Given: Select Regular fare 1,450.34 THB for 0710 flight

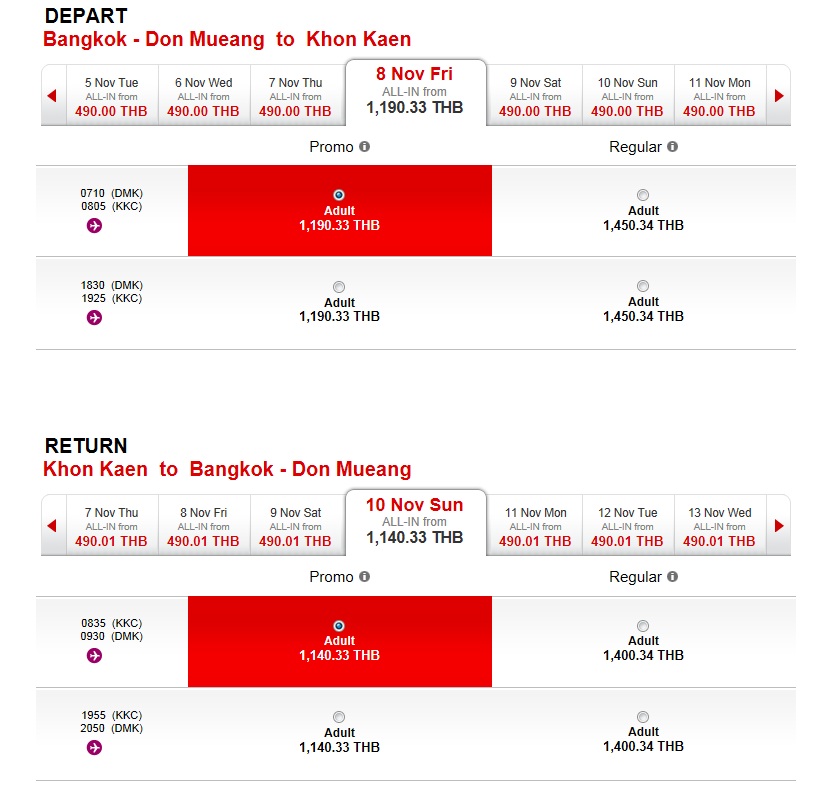Looking at the screenshot, I should coord(643,195).
